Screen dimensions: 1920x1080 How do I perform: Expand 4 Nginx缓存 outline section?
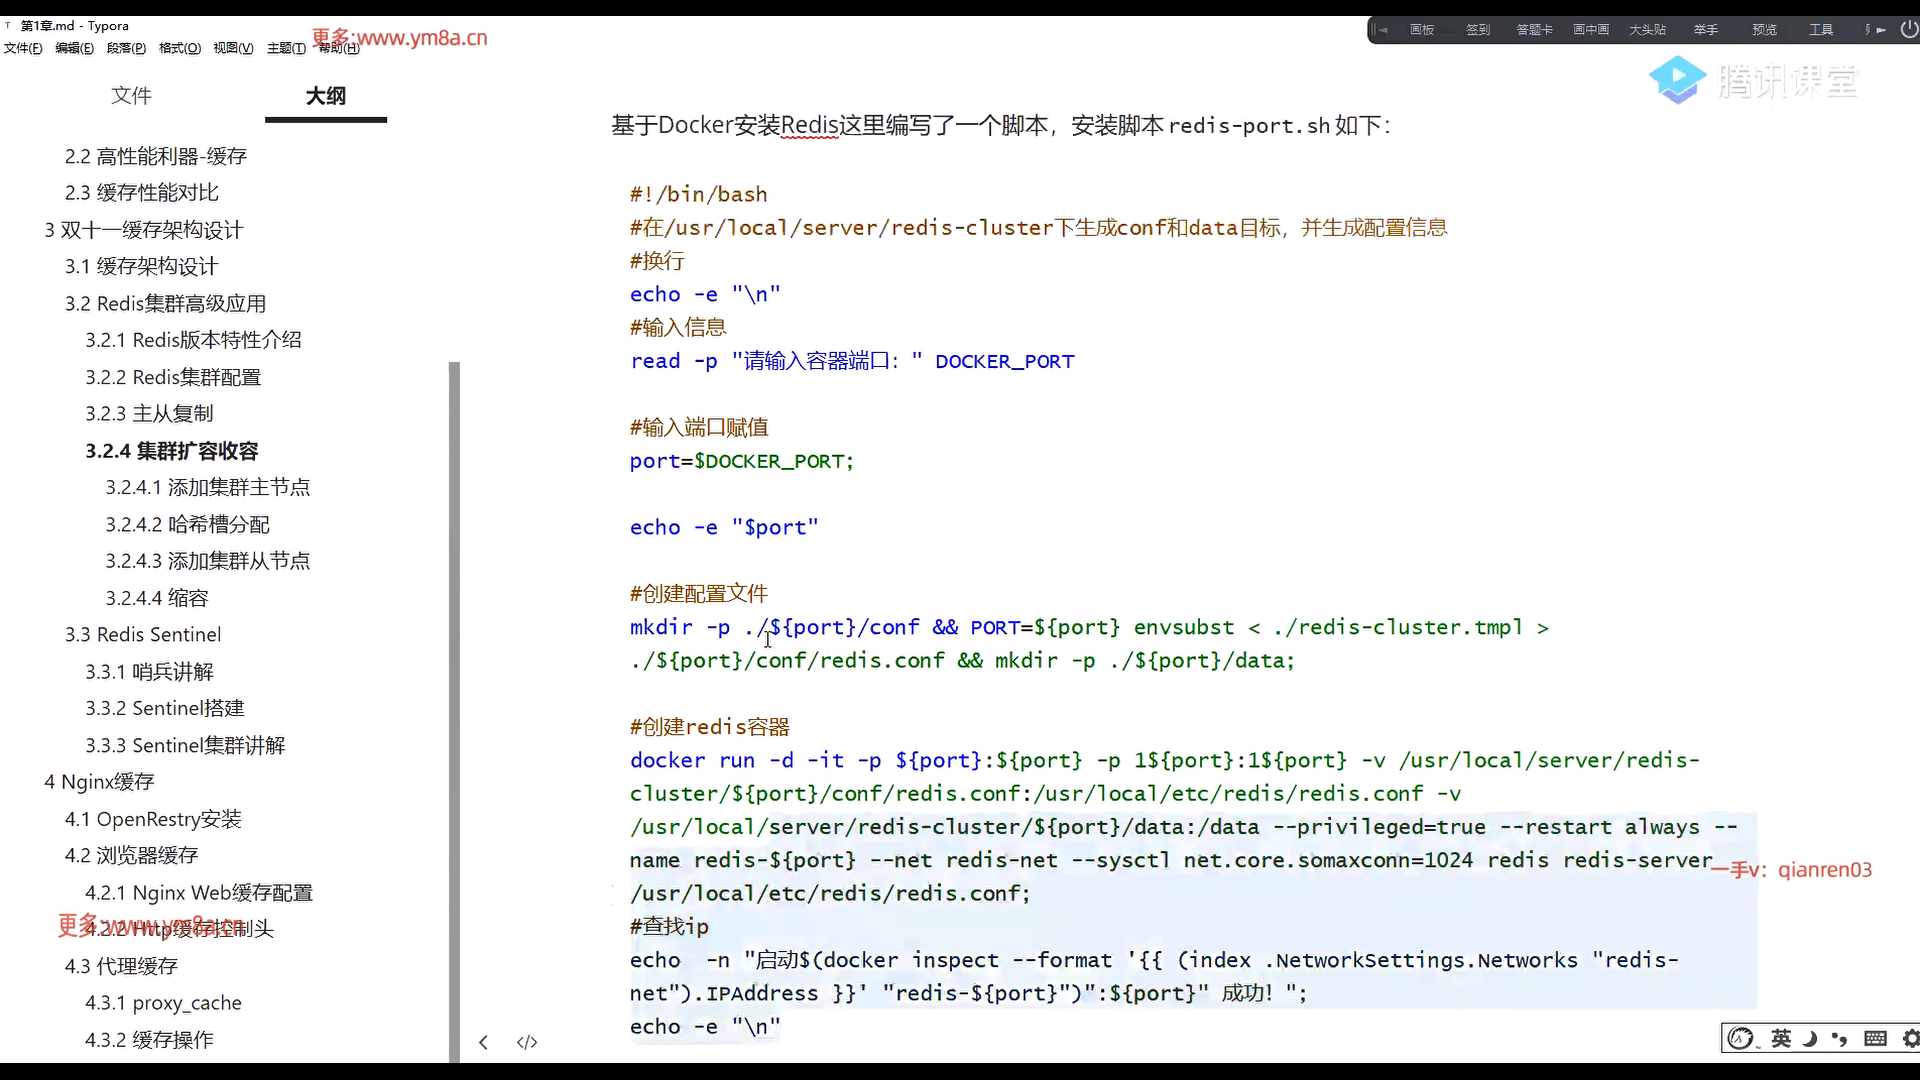pyautogui.click(x=98, y=782)
